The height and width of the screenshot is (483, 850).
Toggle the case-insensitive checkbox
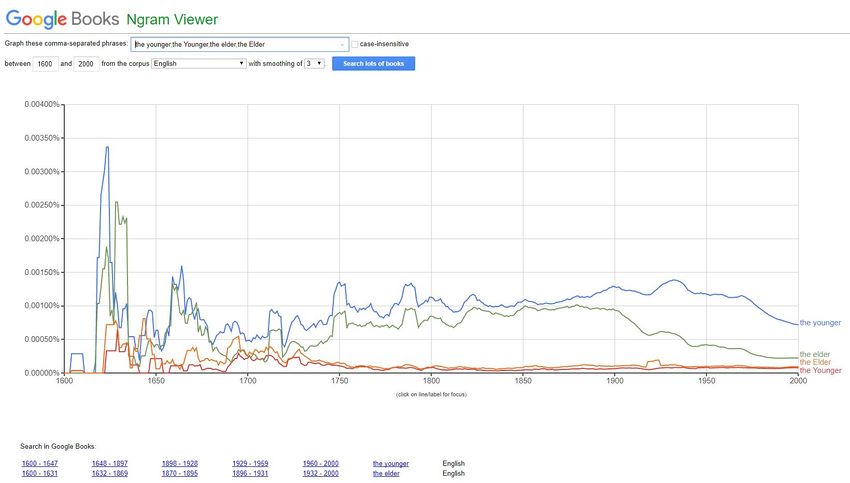click(355, 44)
